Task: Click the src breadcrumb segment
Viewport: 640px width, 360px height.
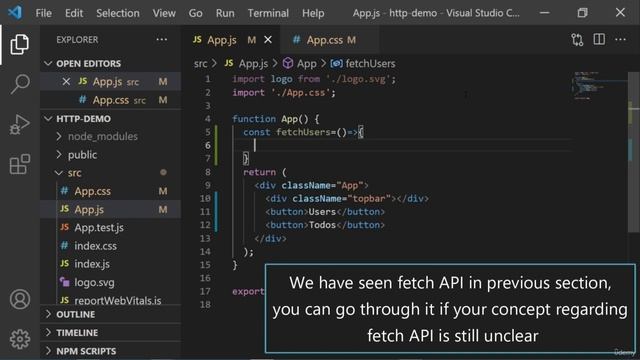Action: (200, 64)
